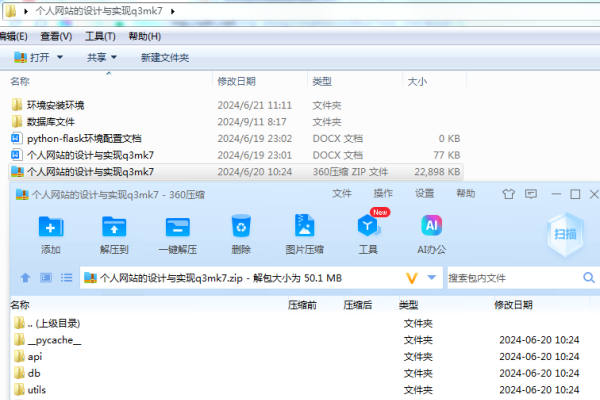Image resolution: width=600 pixels, height=400 pixels.
Task: Go up one level with the up arrow icon
Action: (x=25, y=278)
